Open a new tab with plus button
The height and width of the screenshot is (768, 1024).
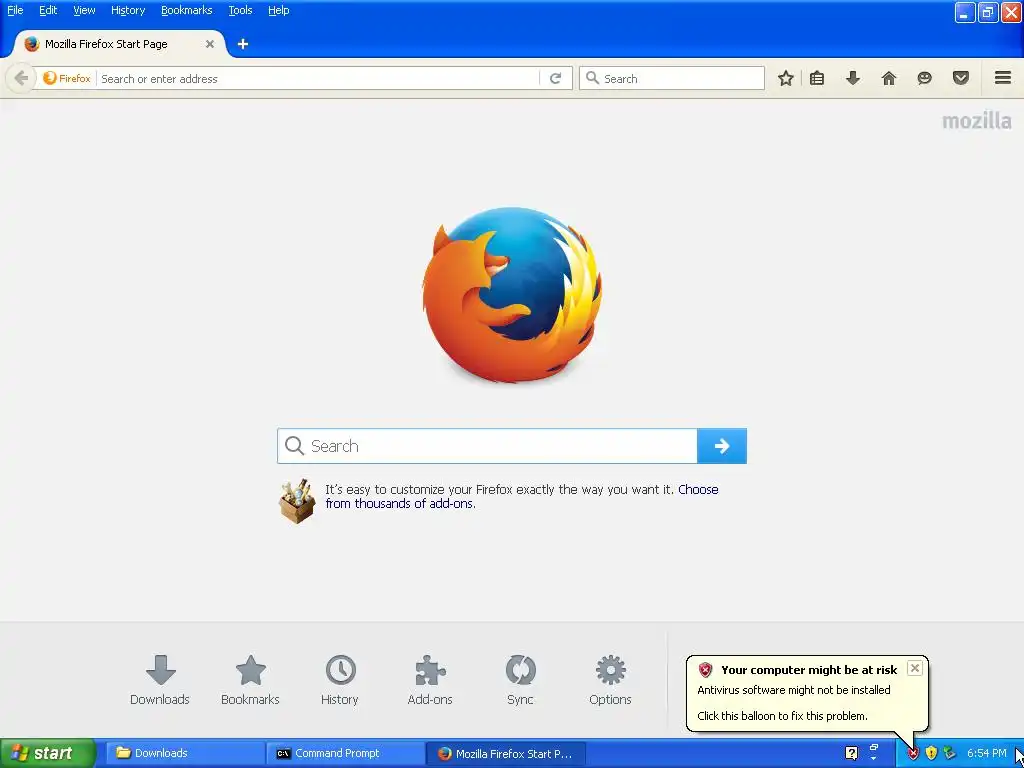pos(243,44)
